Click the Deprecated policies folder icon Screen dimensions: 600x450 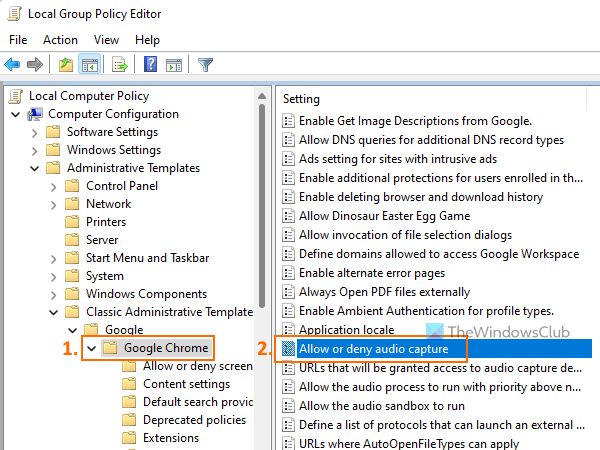click(x=129, y=420)
